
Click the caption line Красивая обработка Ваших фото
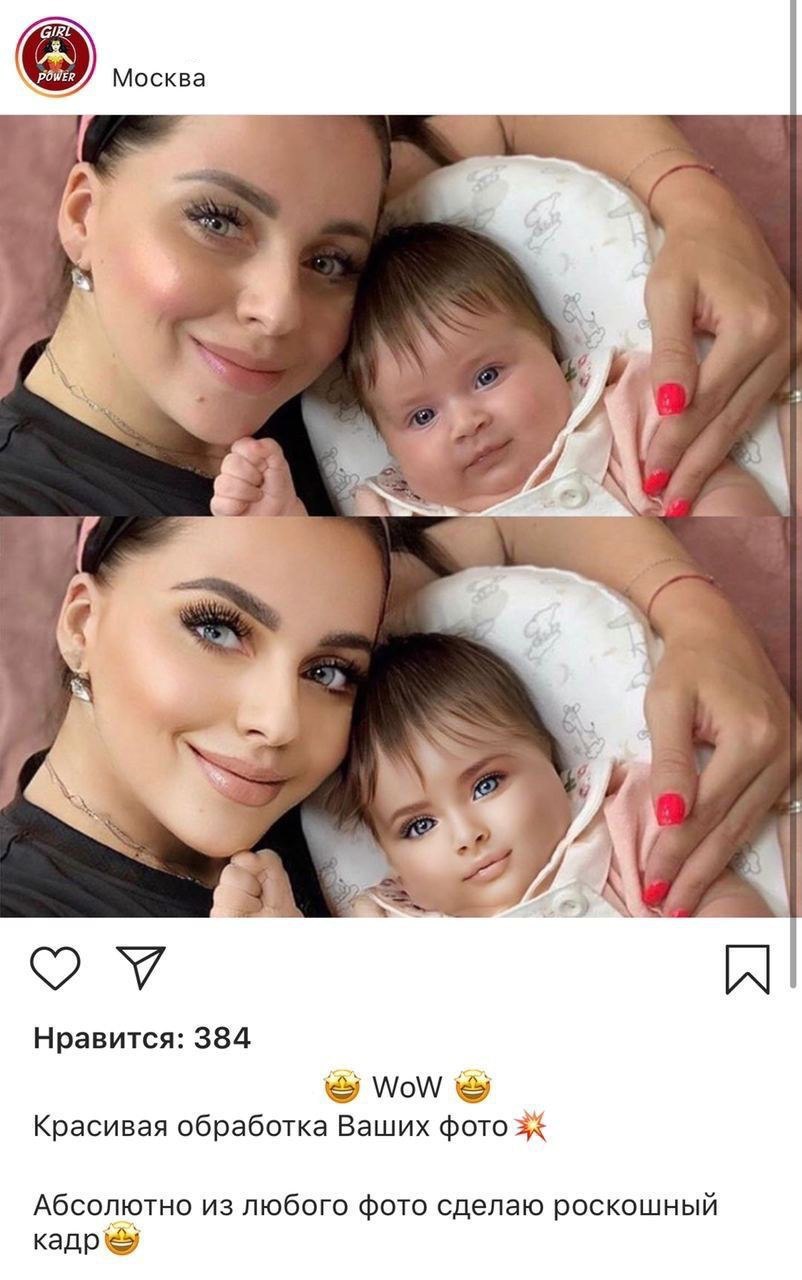[271, 1127]
